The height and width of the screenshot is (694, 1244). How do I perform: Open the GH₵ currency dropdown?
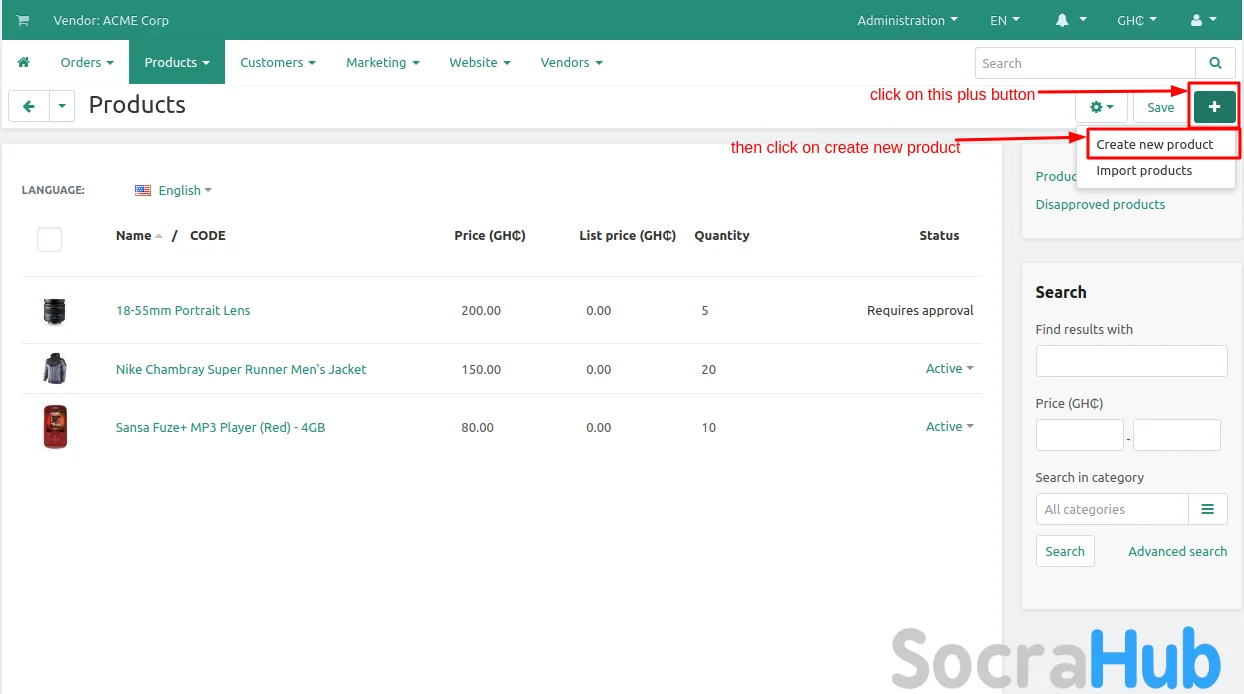[1136, 20]
